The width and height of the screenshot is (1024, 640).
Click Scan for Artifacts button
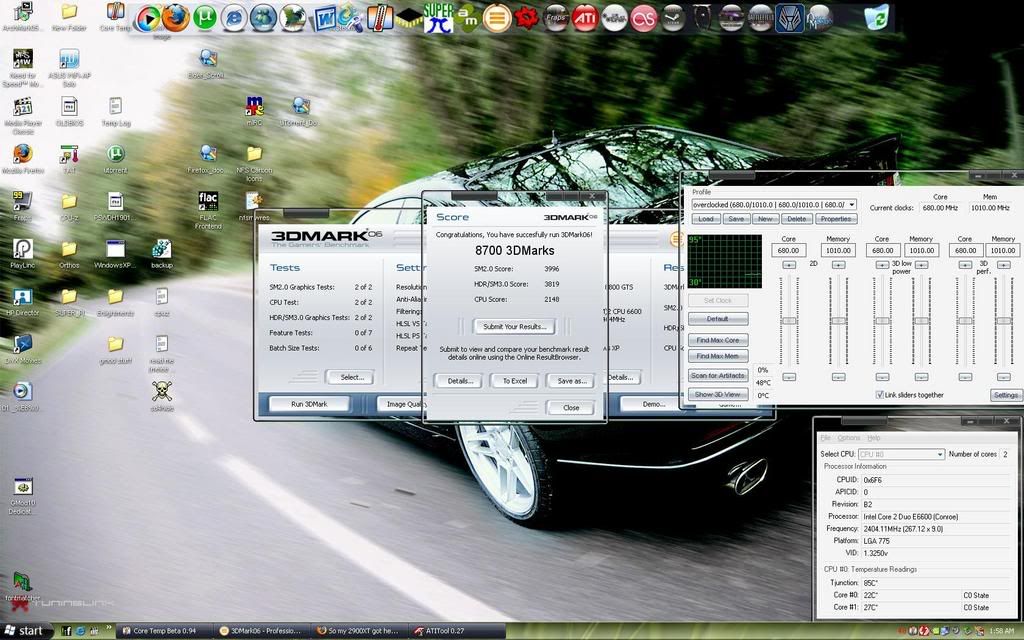718,376
